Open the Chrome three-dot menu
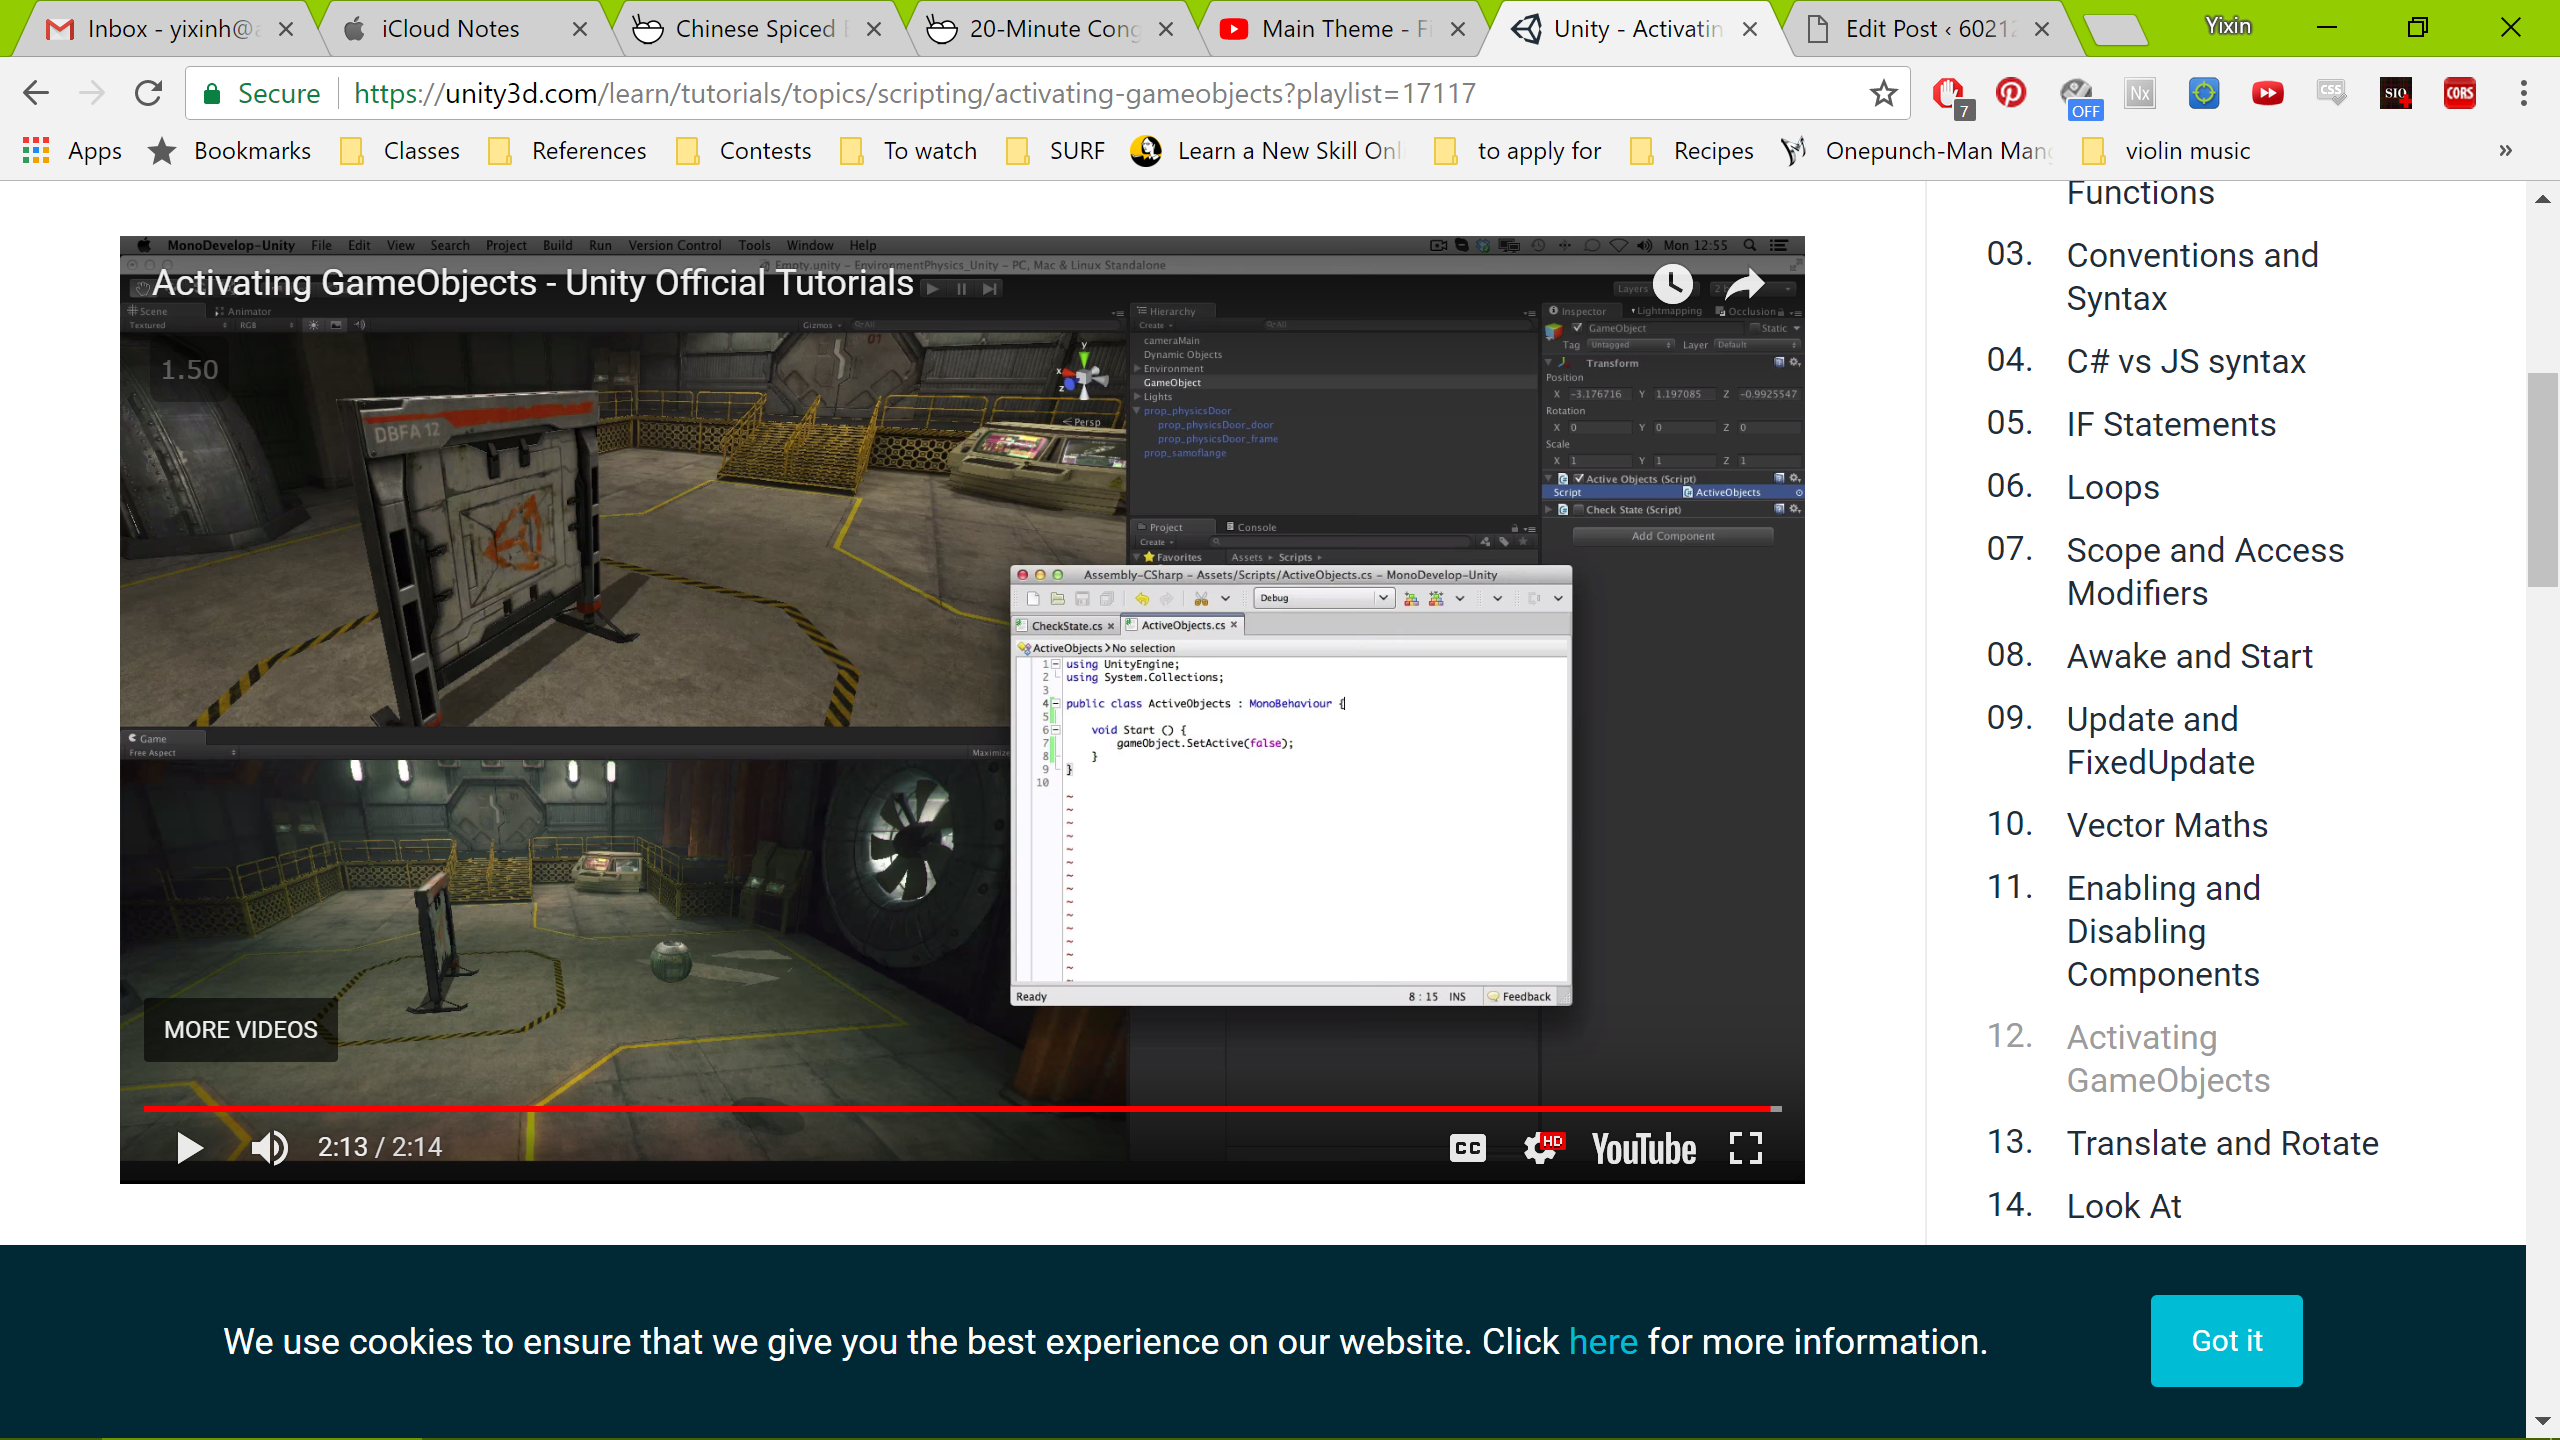This screenshot has height=1440, width=2560. 2524,93
